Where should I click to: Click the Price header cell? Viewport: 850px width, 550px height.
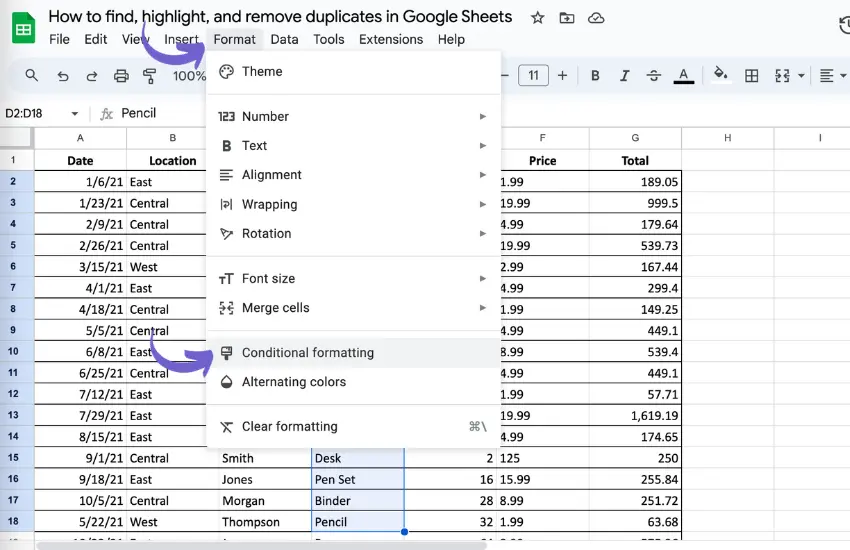[543, 161]
